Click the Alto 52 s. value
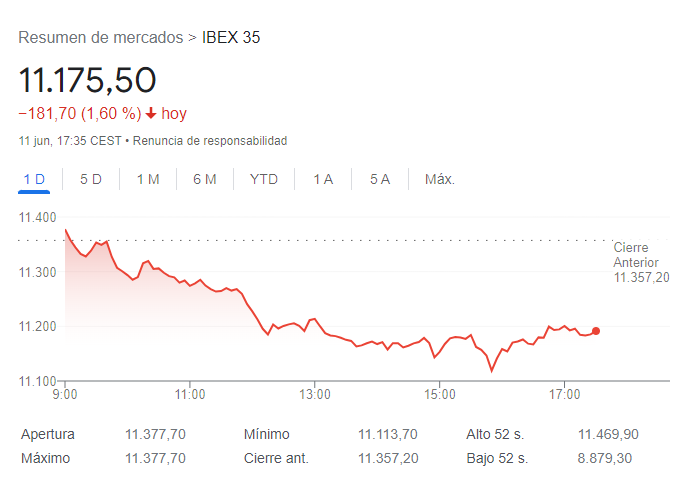Screen dimensions: 689x481 (608, 434)
